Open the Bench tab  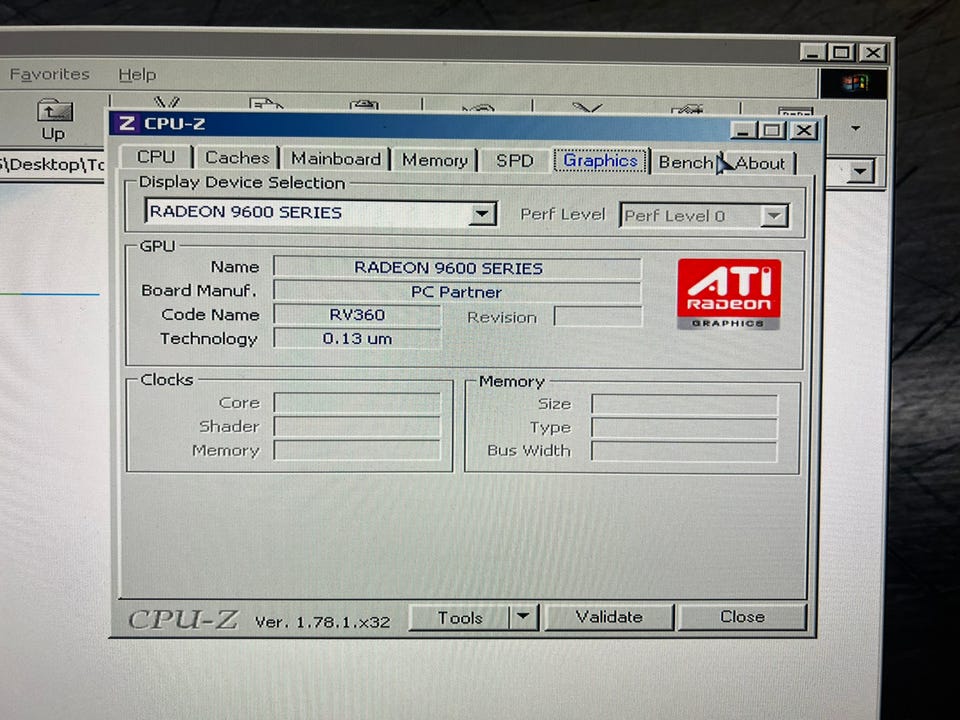pos(685,162)
